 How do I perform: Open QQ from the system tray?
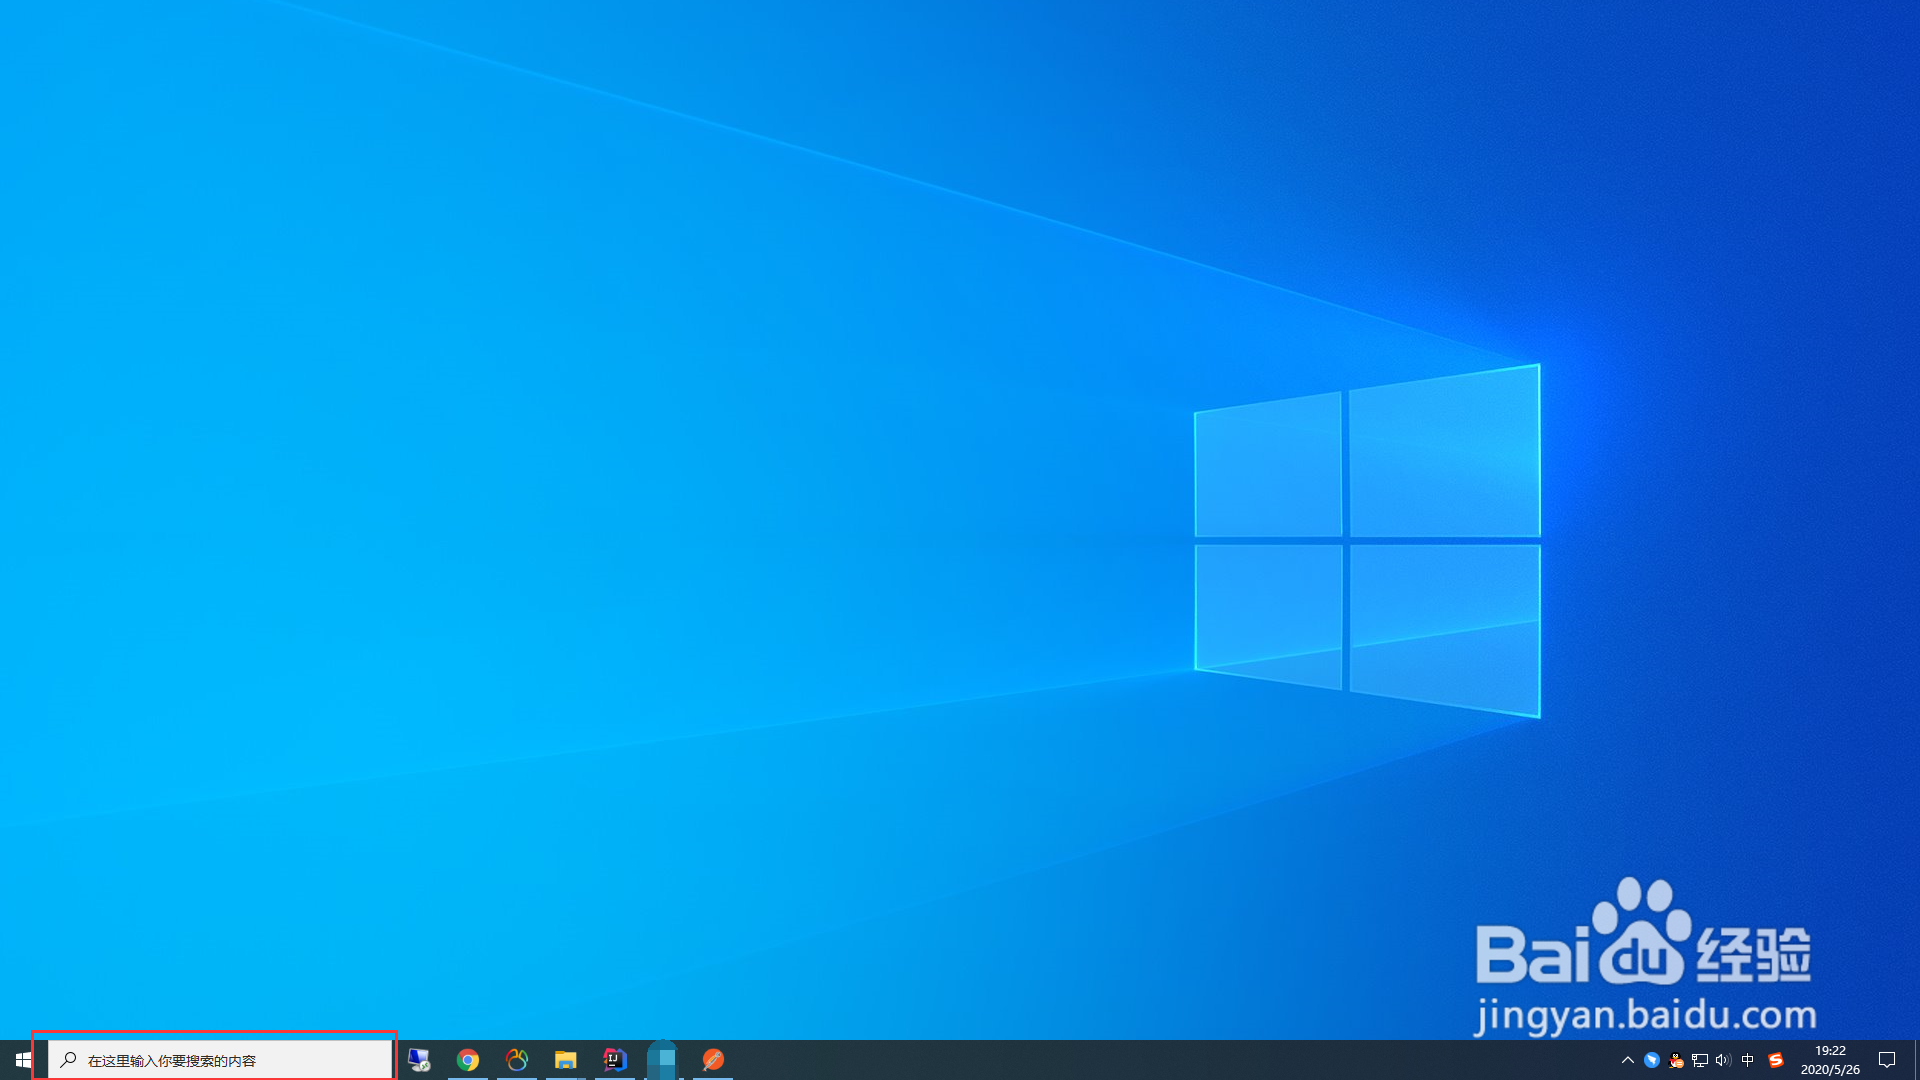pyautogui.click(x=1677, y=1060)
